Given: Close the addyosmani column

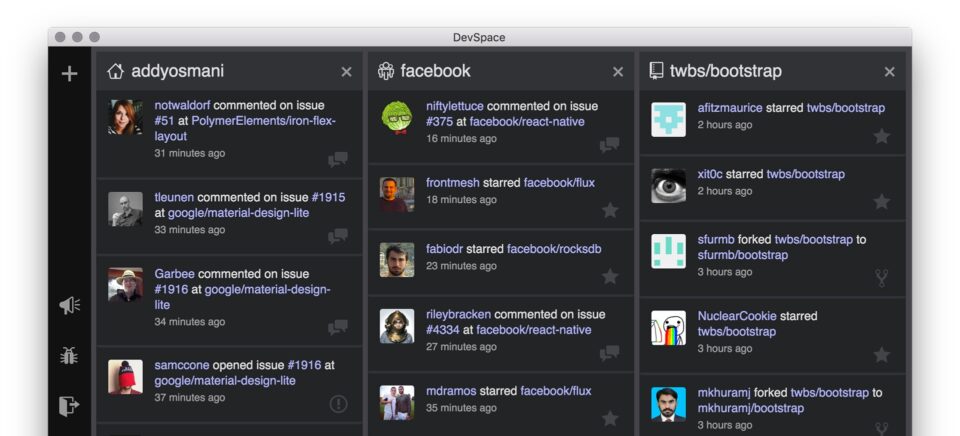Looking at the screenshot, I should point(347,72).
